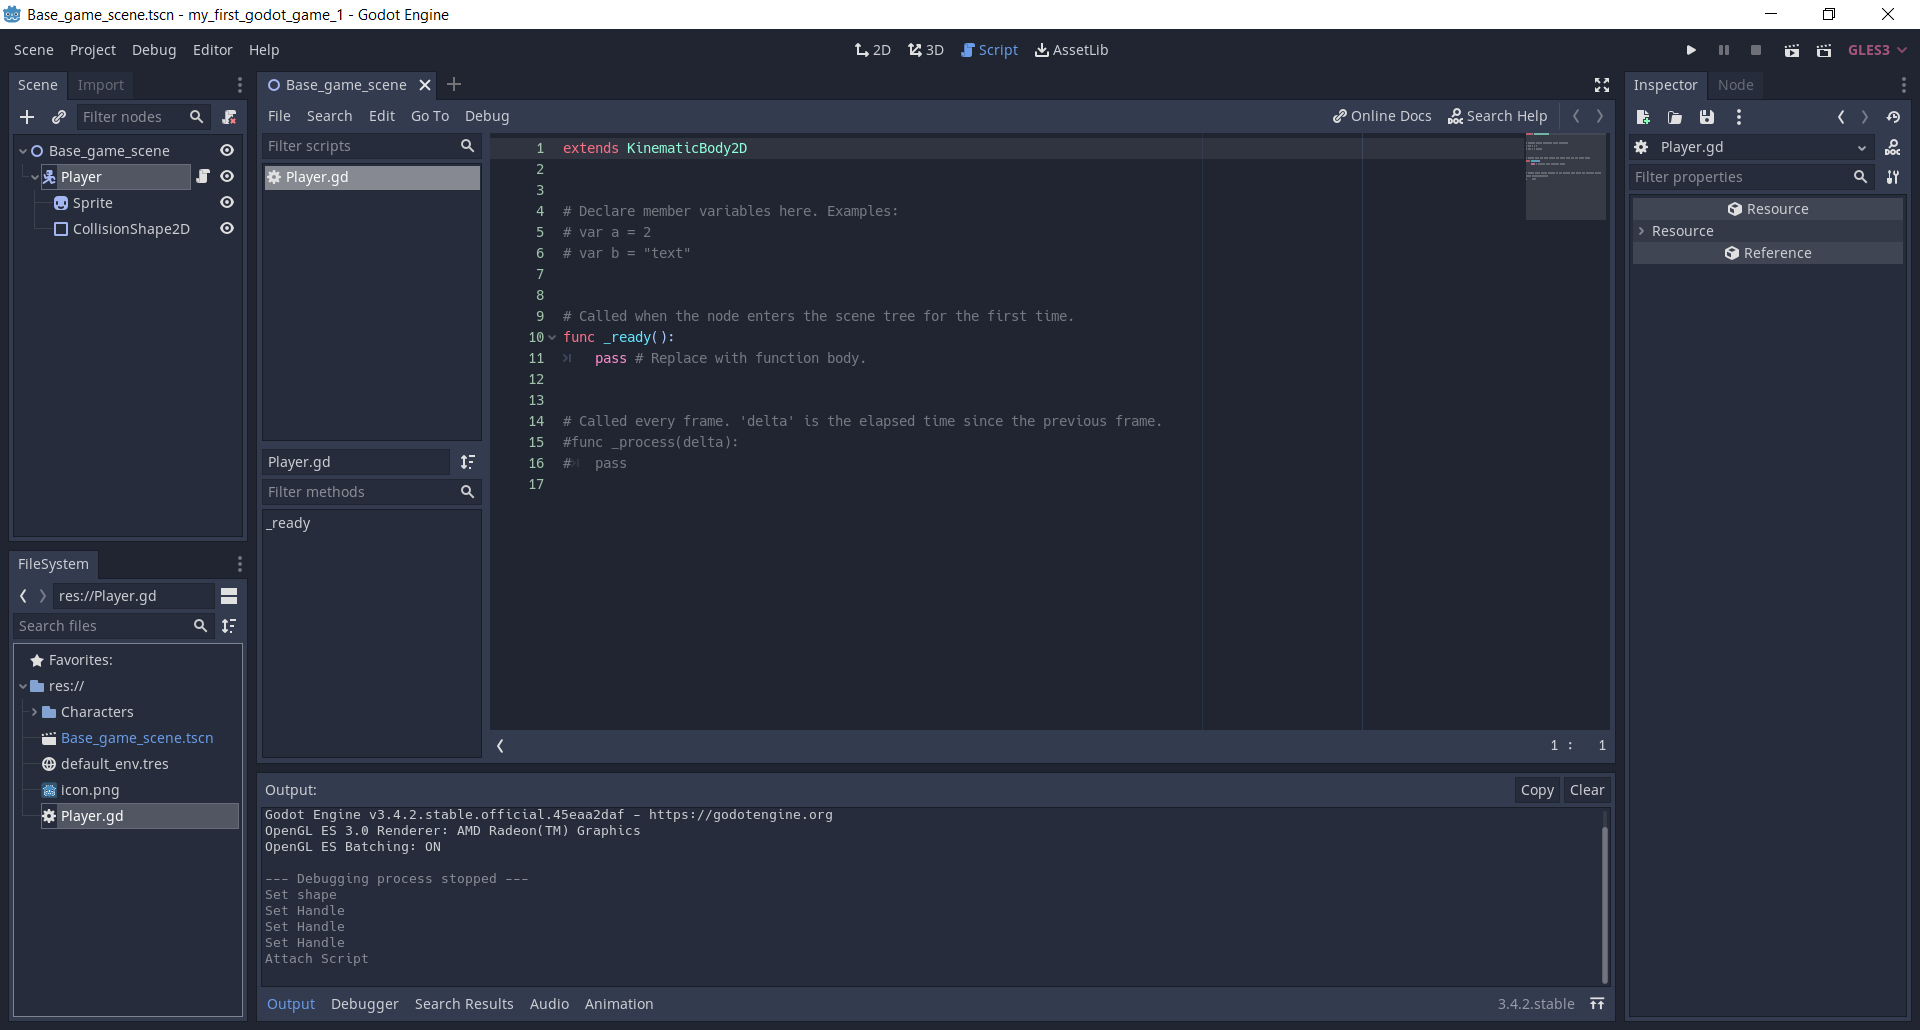Open the script editor Go To menu
The width and height of the screenshot is (1920, 1030).
coord(430,116)
